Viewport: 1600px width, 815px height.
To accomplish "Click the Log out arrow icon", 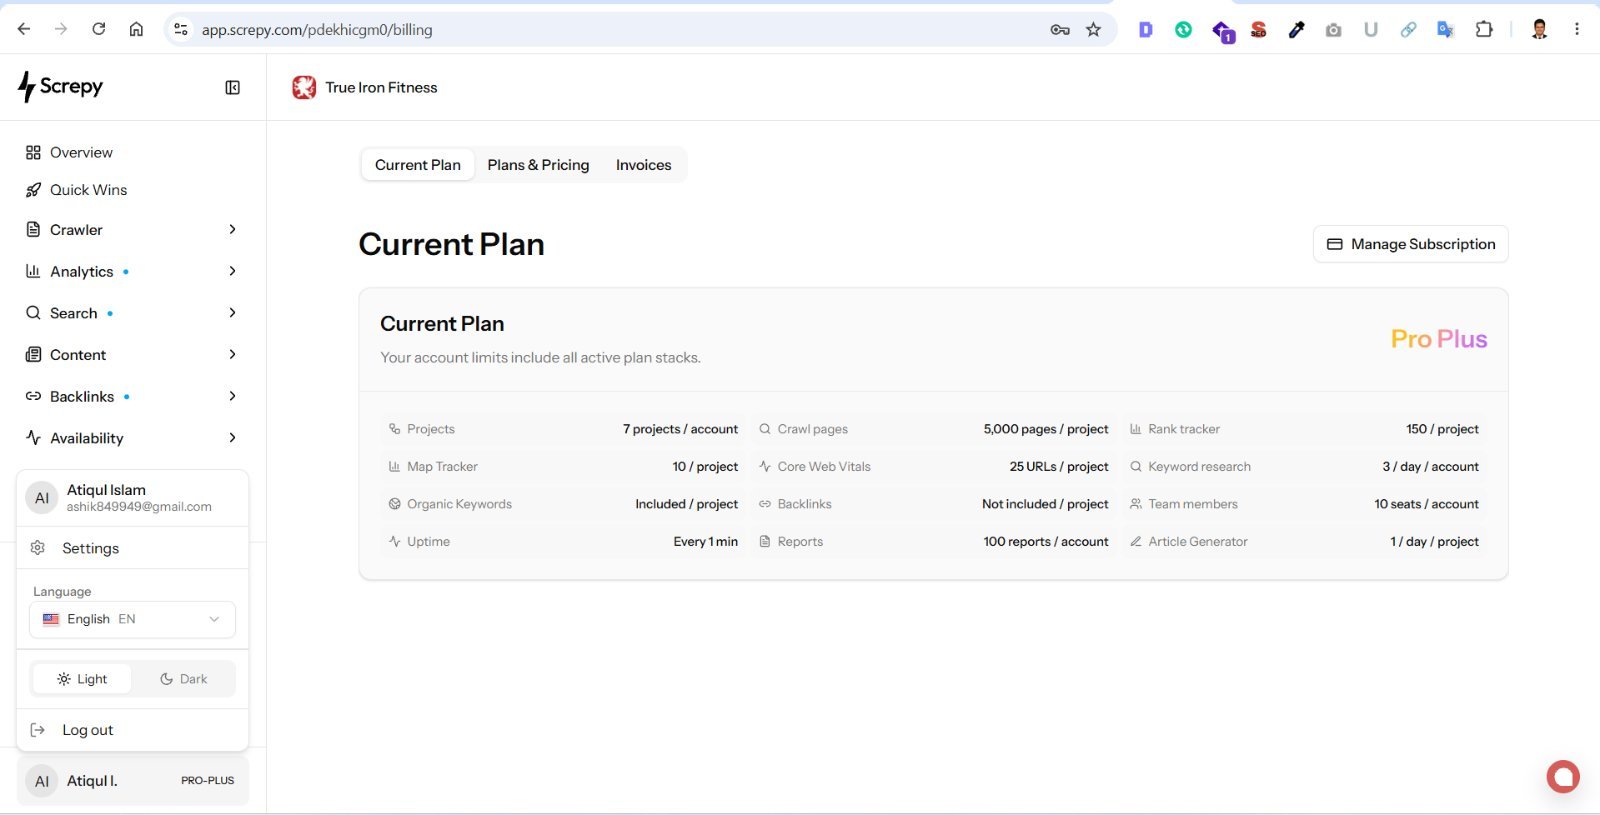I will 38,730.
